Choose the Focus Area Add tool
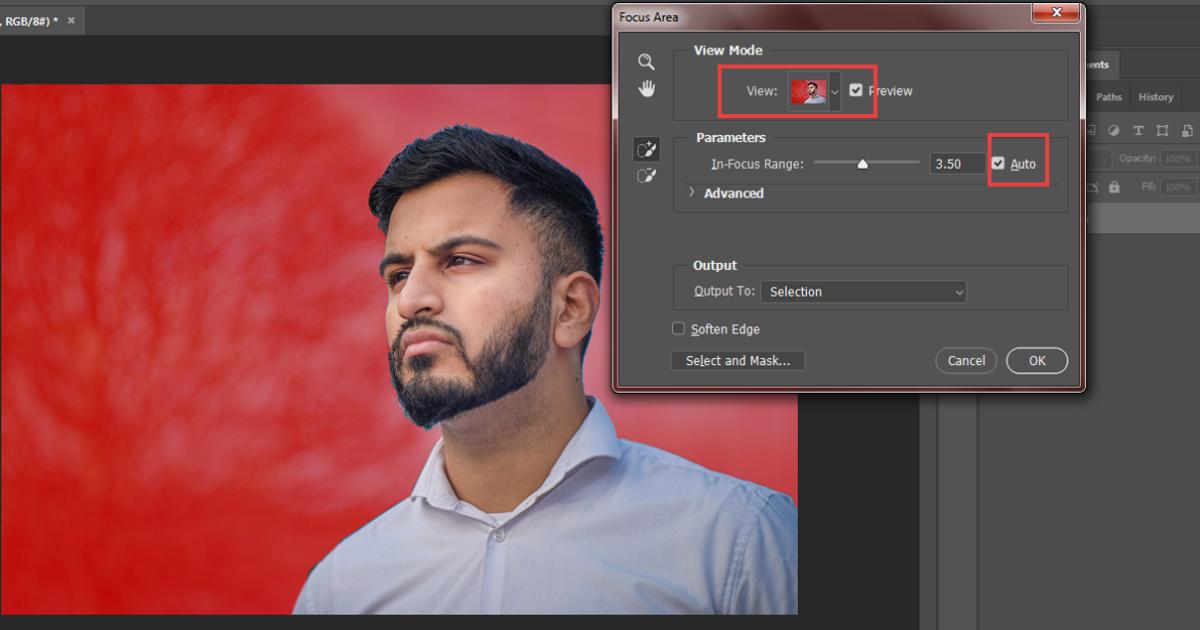The image size is (1200, 630). click(646, 150)
